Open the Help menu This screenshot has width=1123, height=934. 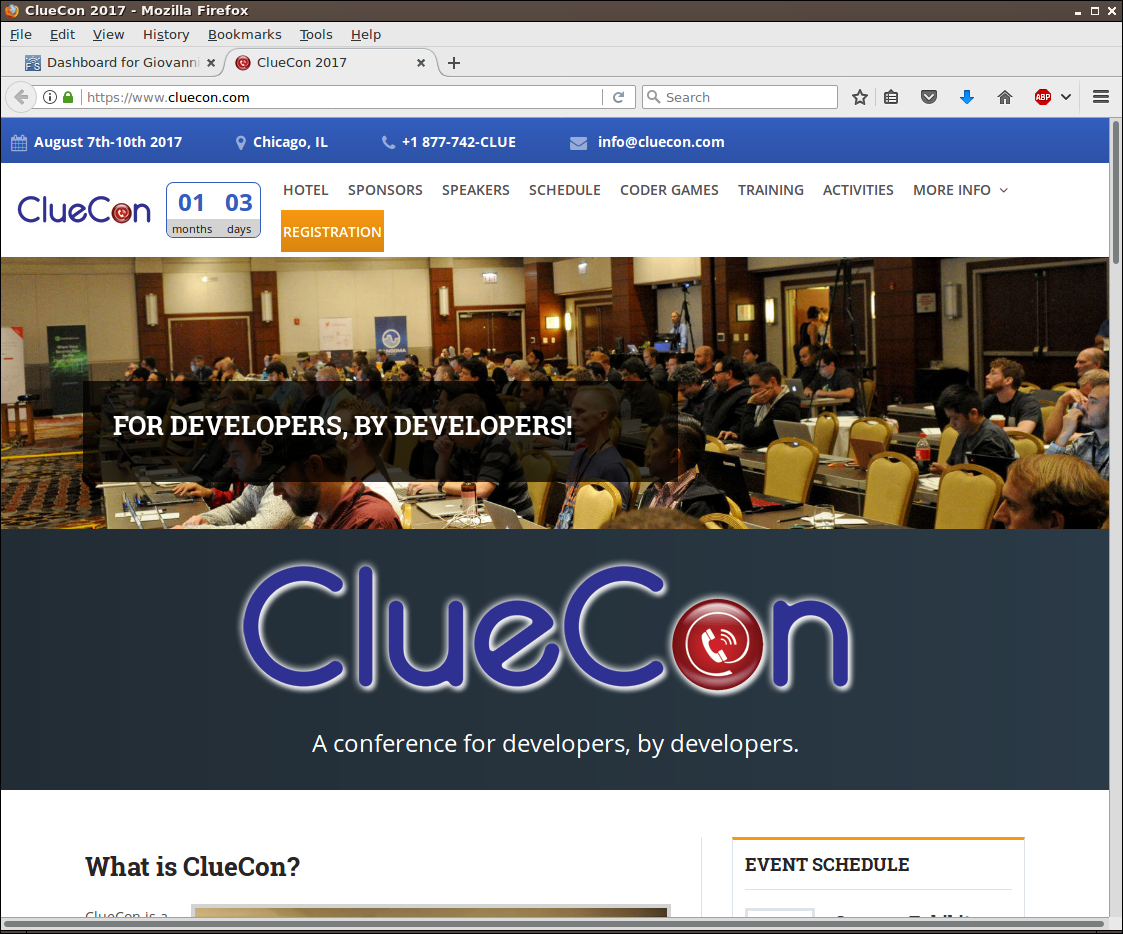coord(366,34)
